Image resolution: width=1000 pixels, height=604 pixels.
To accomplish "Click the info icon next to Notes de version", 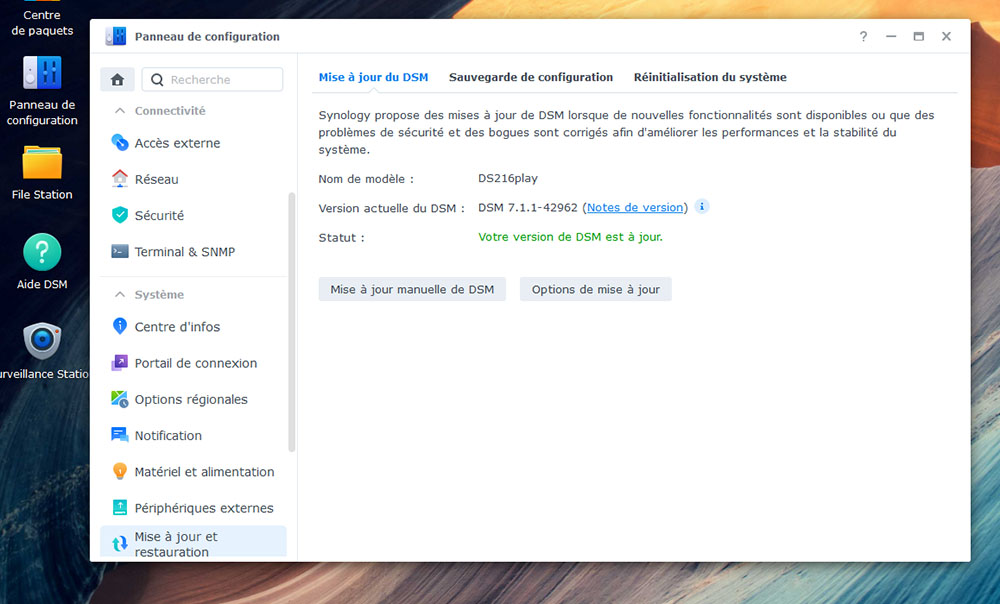I will [x=702, y=207].
